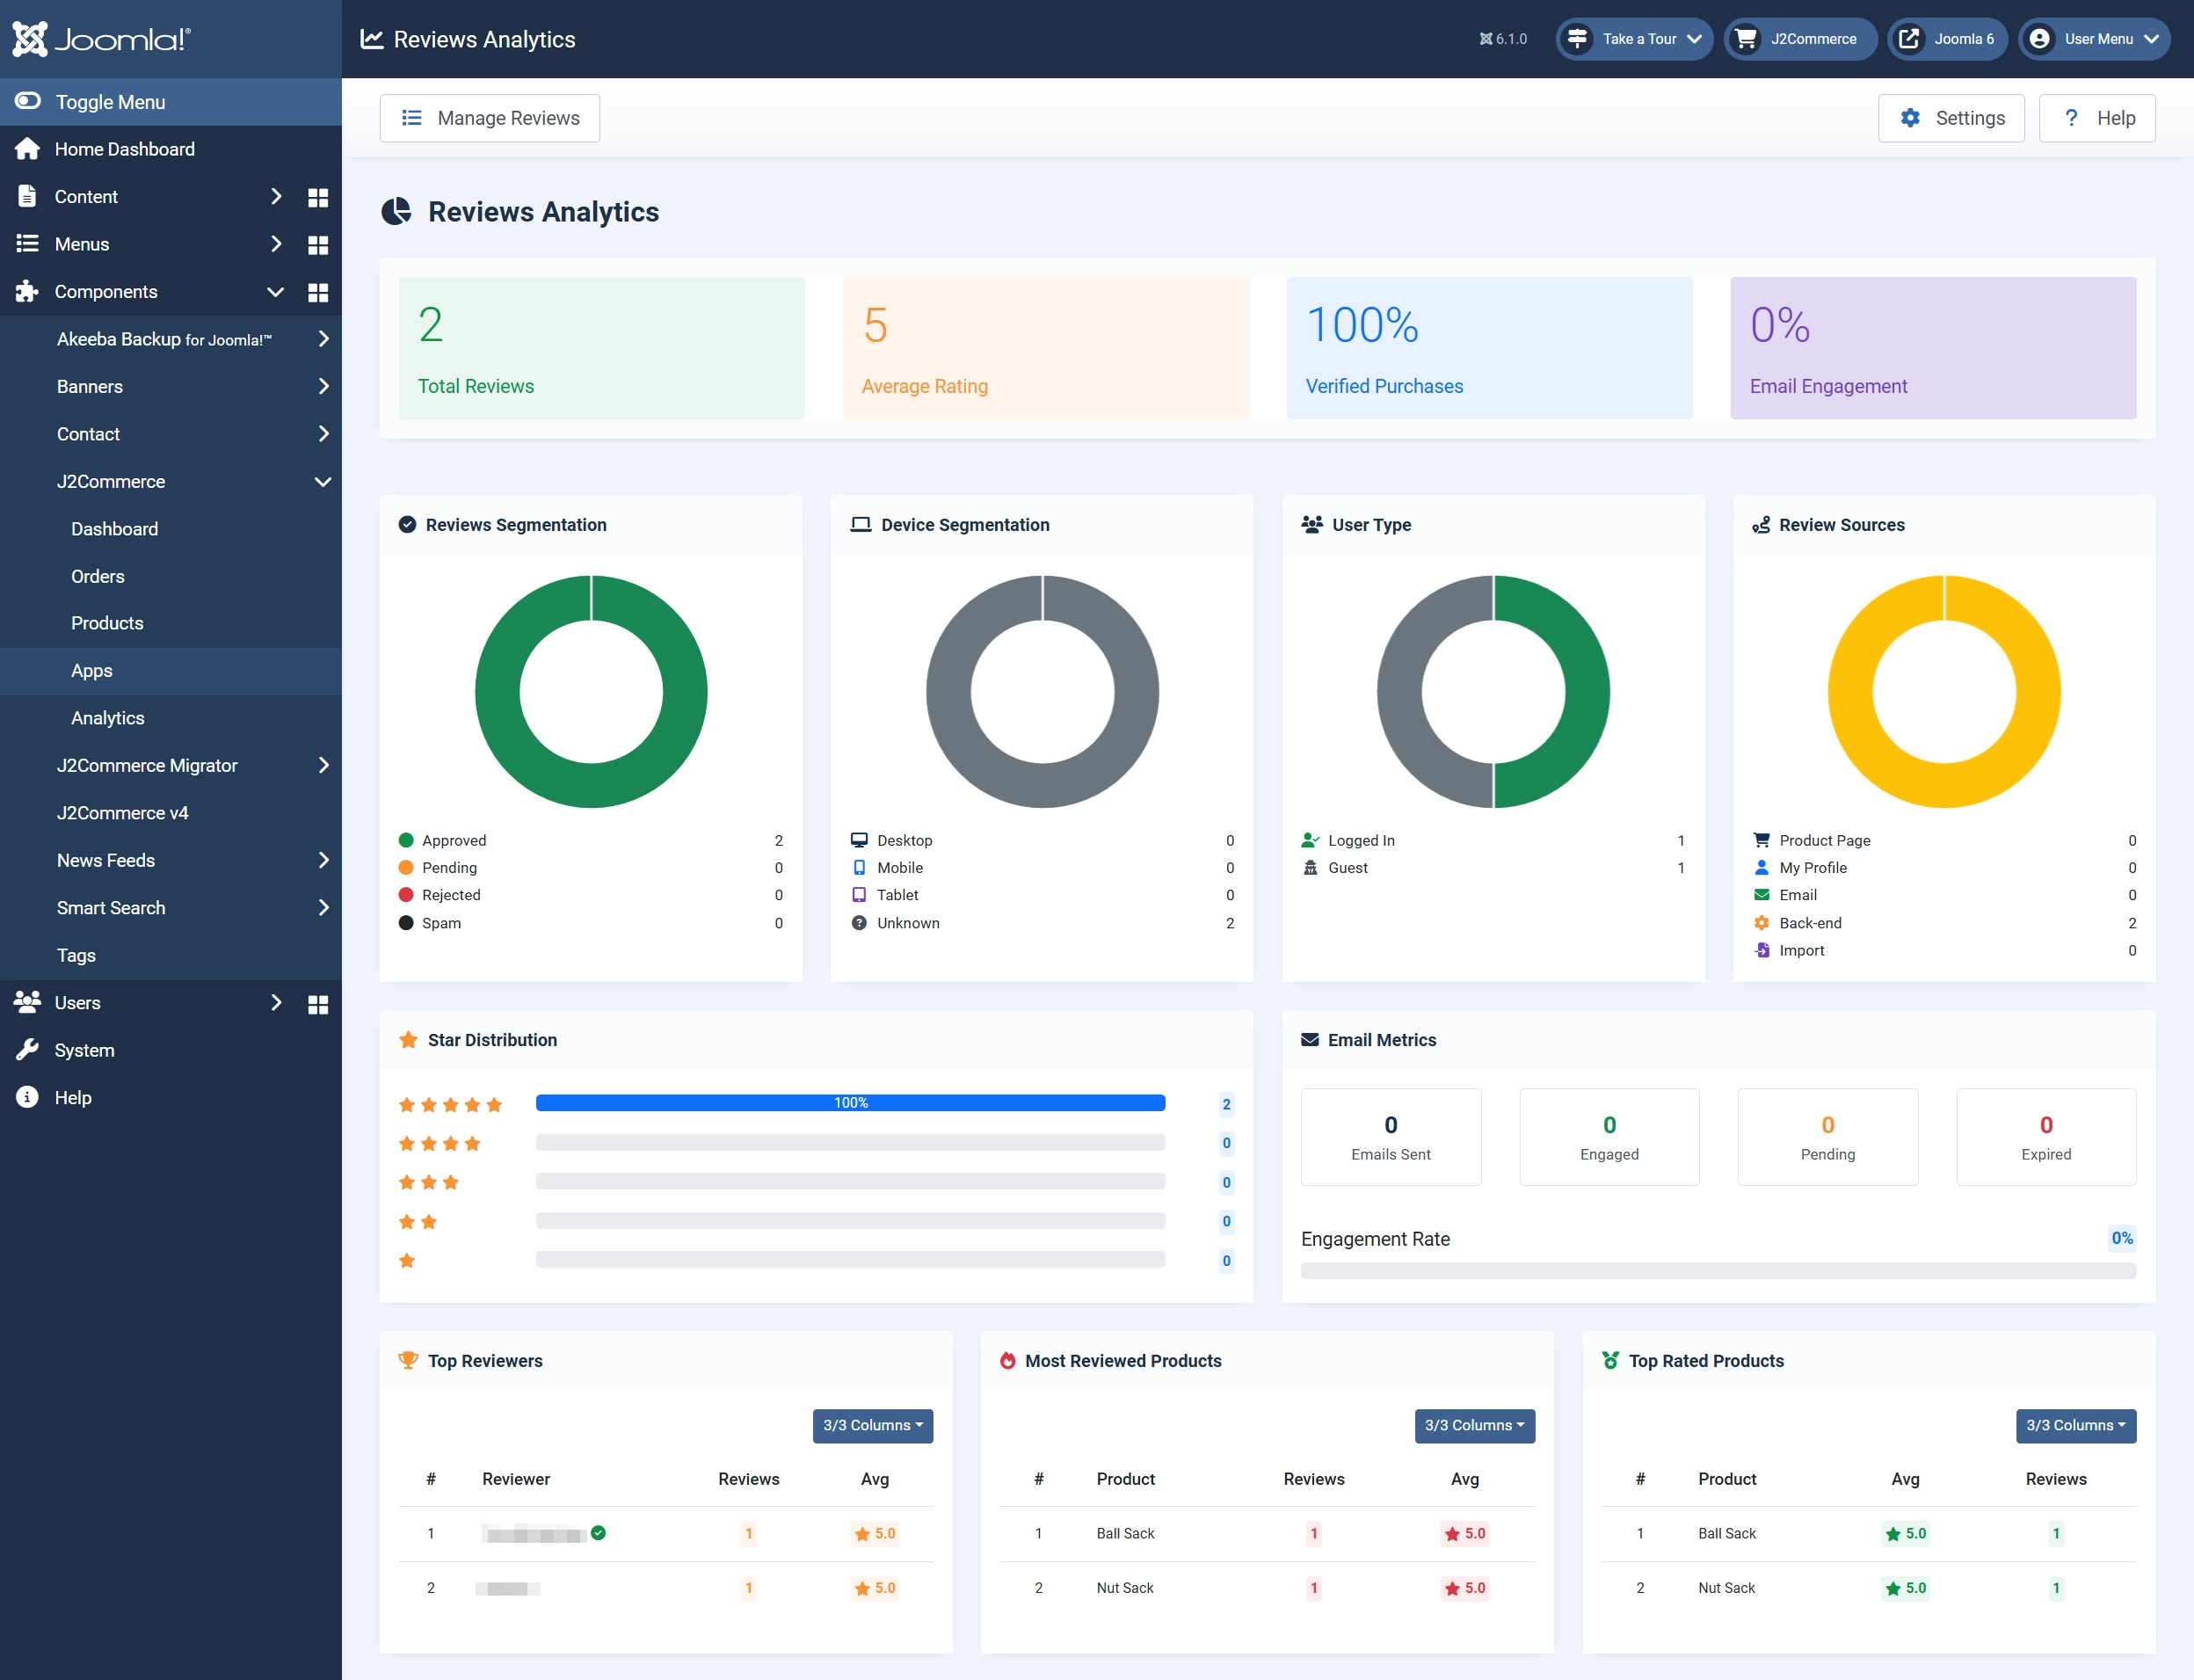
Task: Click the five-star 100% progress bar
Action: 851,1103
